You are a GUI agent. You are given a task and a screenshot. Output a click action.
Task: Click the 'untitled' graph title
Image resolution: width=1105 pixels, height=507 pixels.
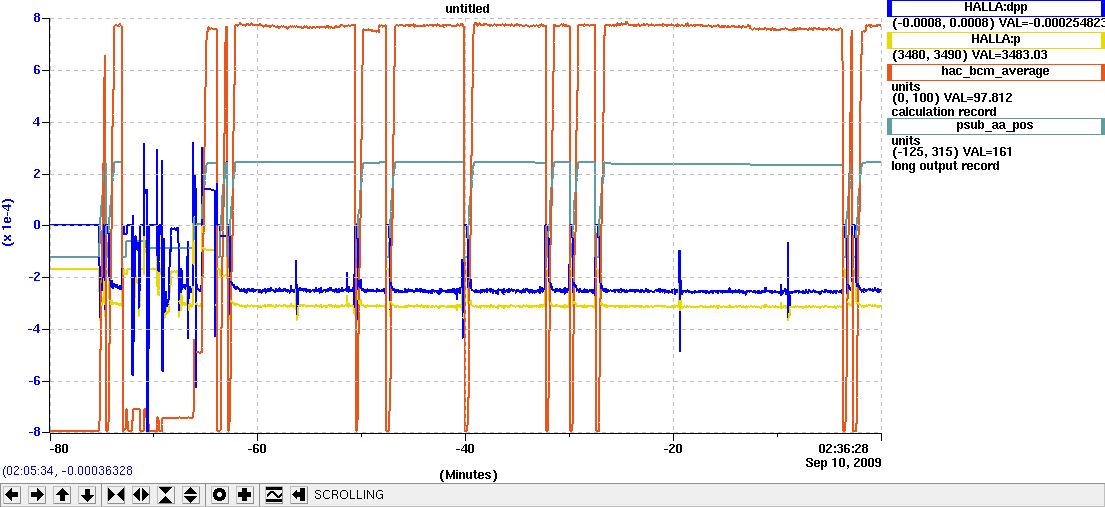point(468,8)
